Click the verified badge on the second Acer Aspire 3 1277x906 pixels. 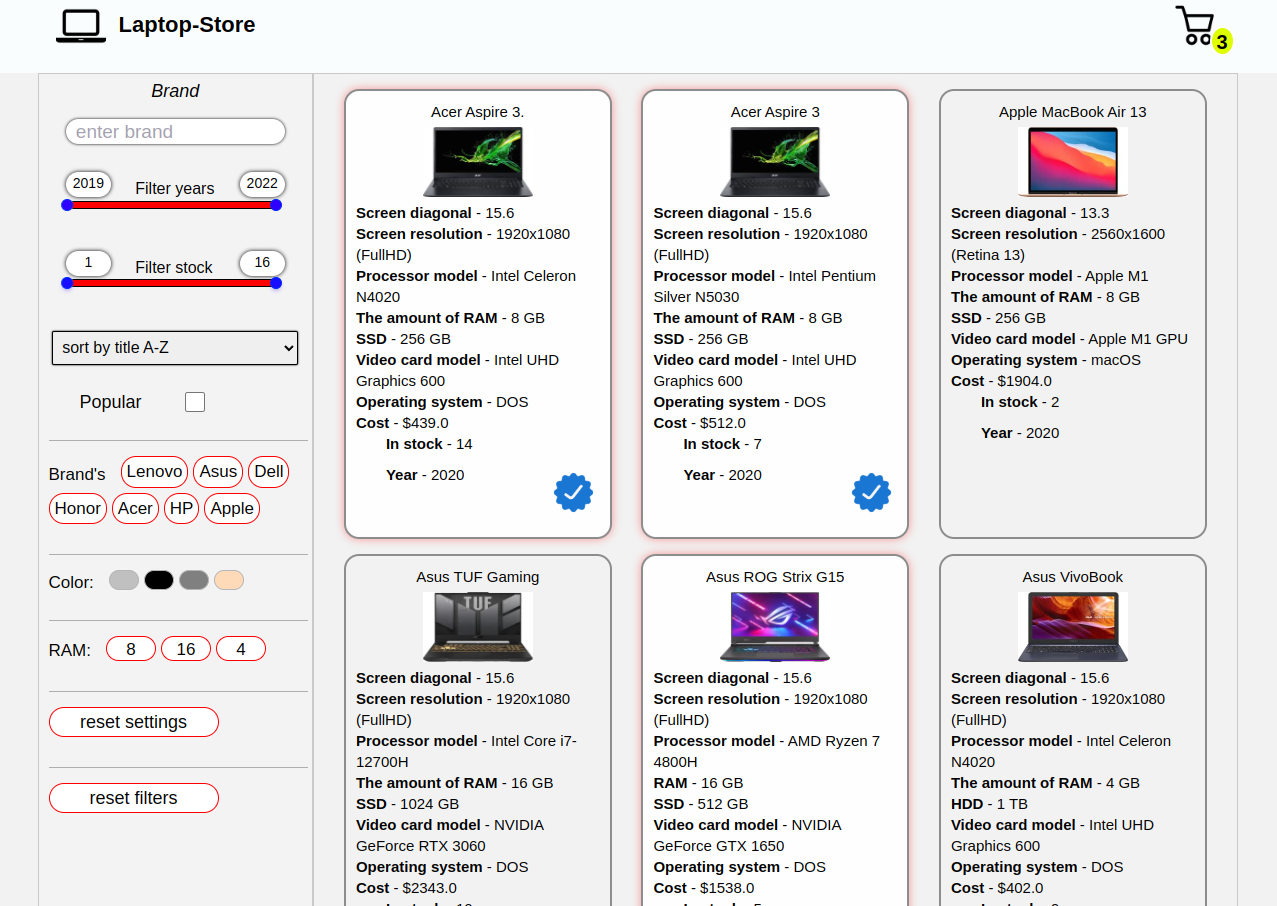[x=871, y=492]
